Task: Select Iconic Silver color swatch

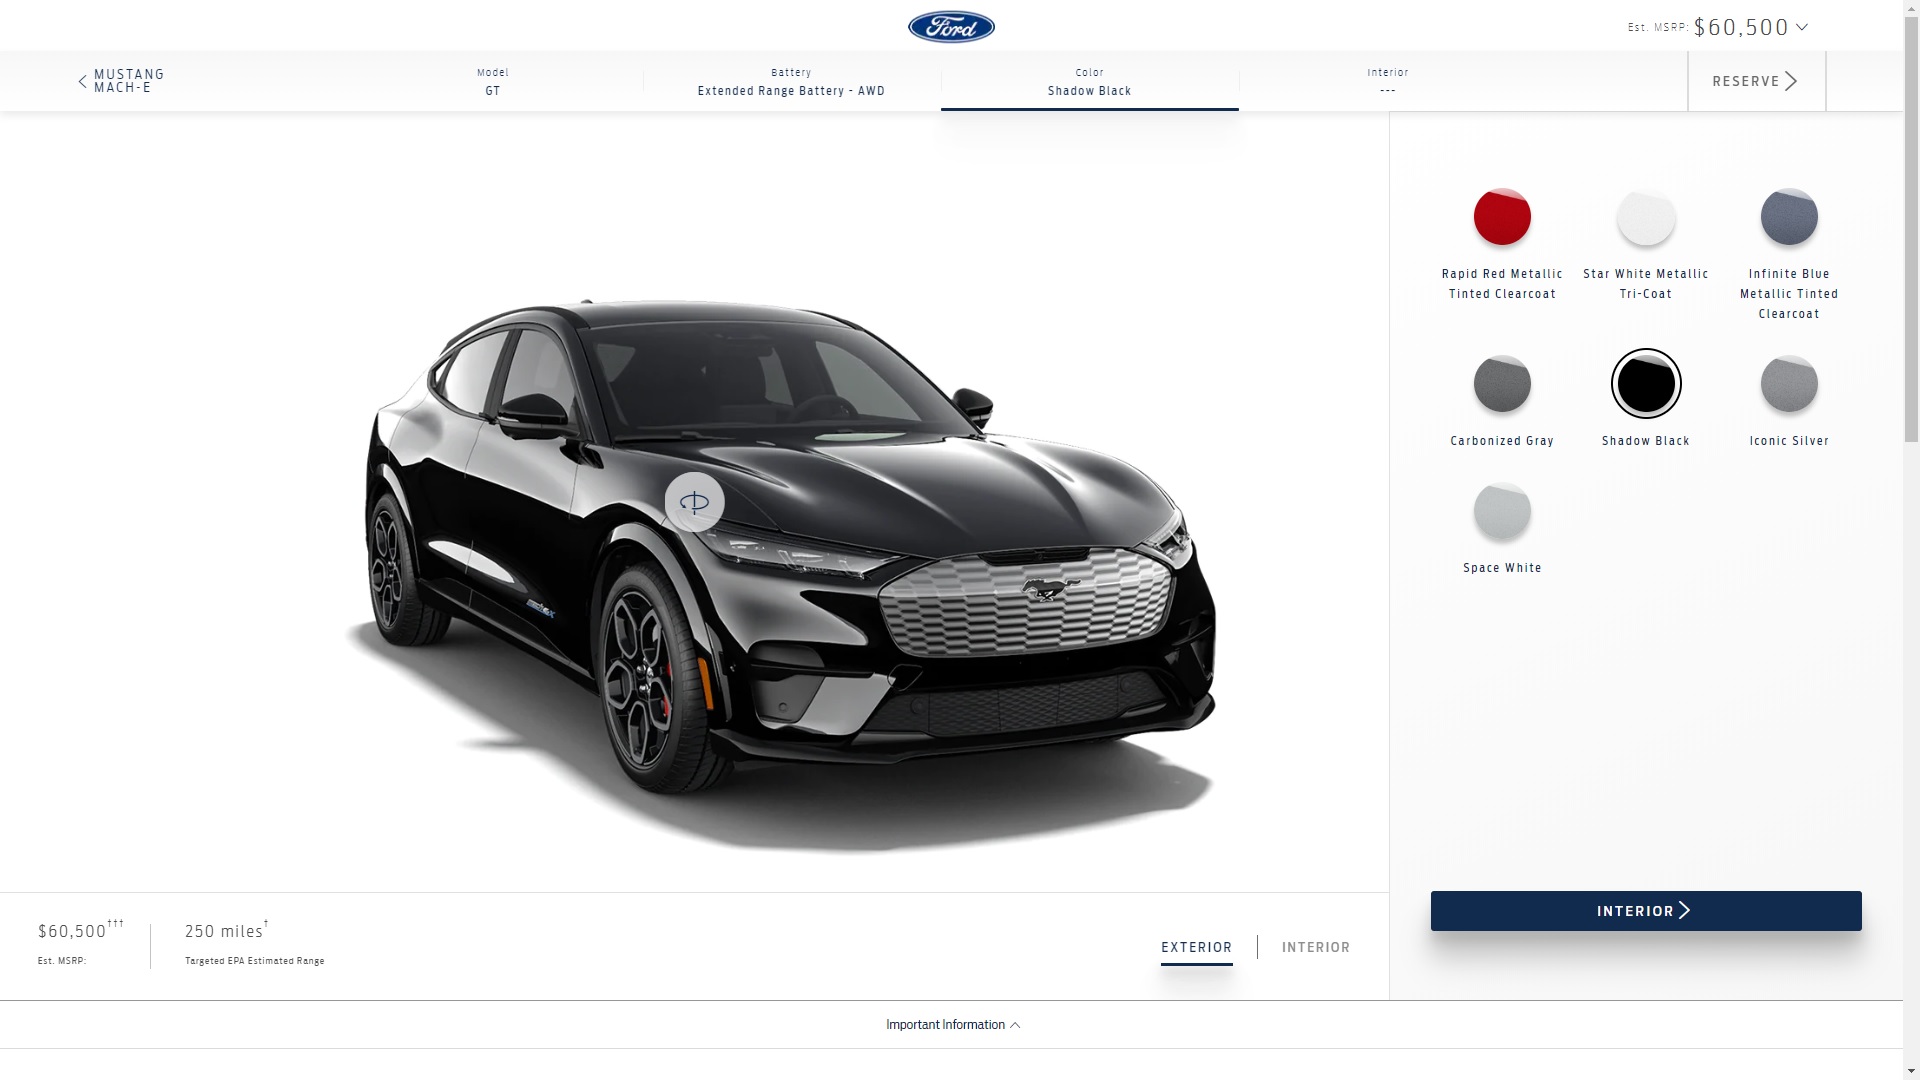Action: pyautogui.click(x=1789, y=382)
